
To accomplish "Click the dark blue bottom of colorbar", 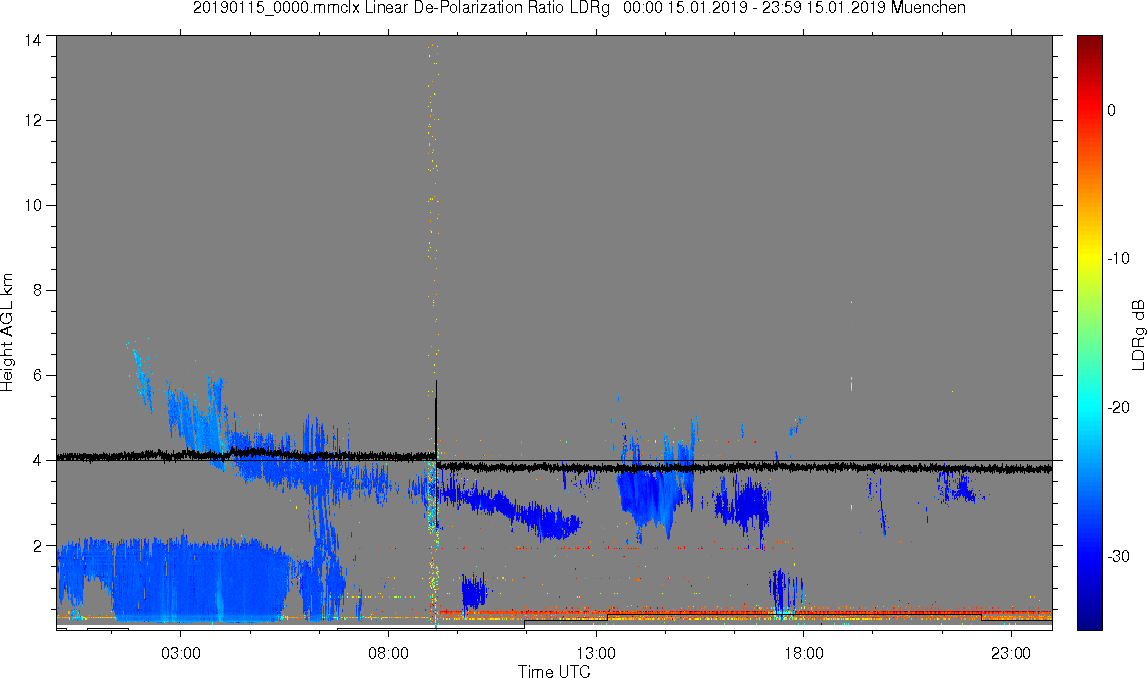I will (1089, 620).
